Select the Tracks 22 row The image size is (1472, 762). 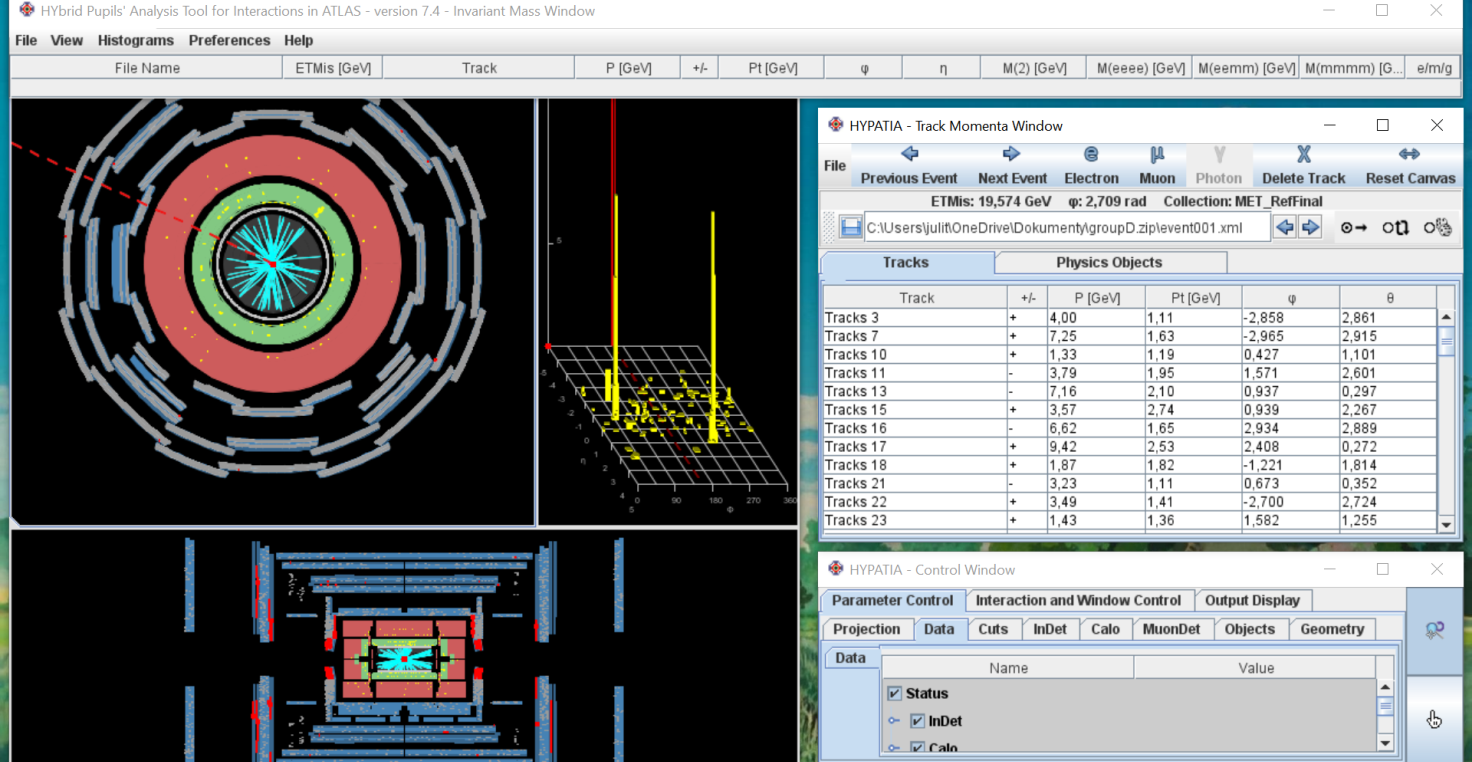pyautogui.click(x=1129, y=502)
